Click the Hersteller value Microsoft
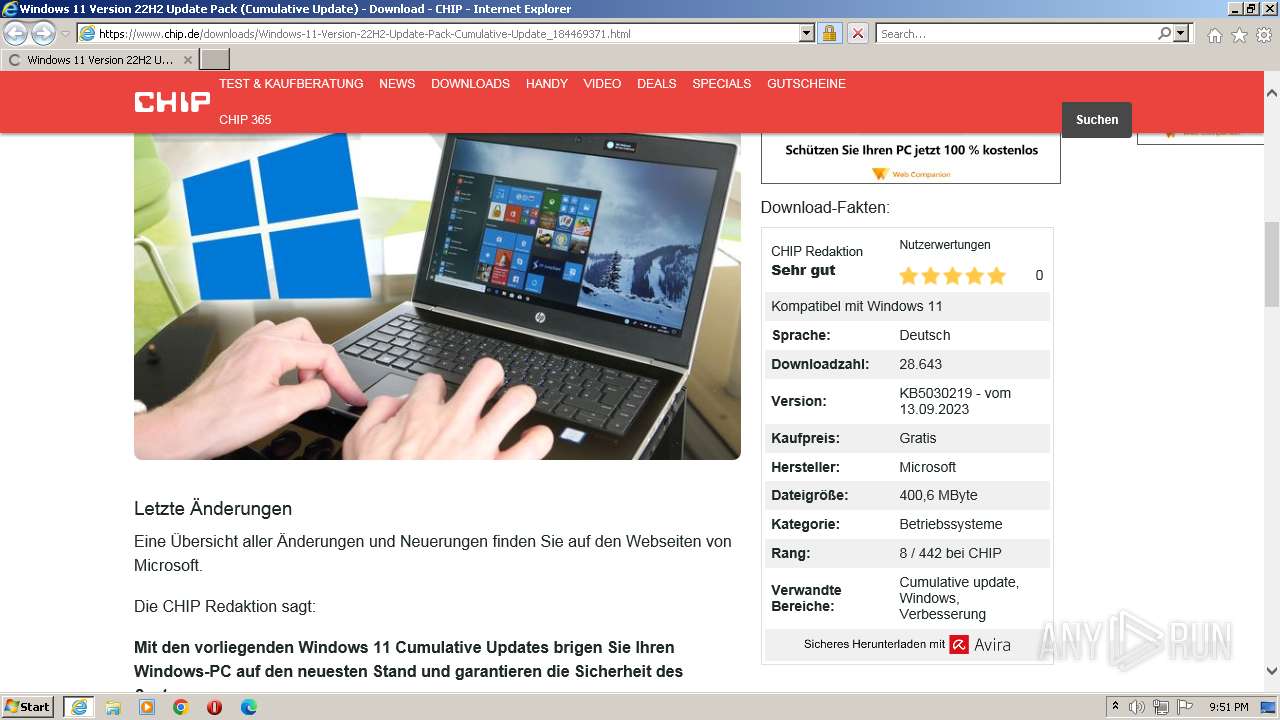 [927, 467]
